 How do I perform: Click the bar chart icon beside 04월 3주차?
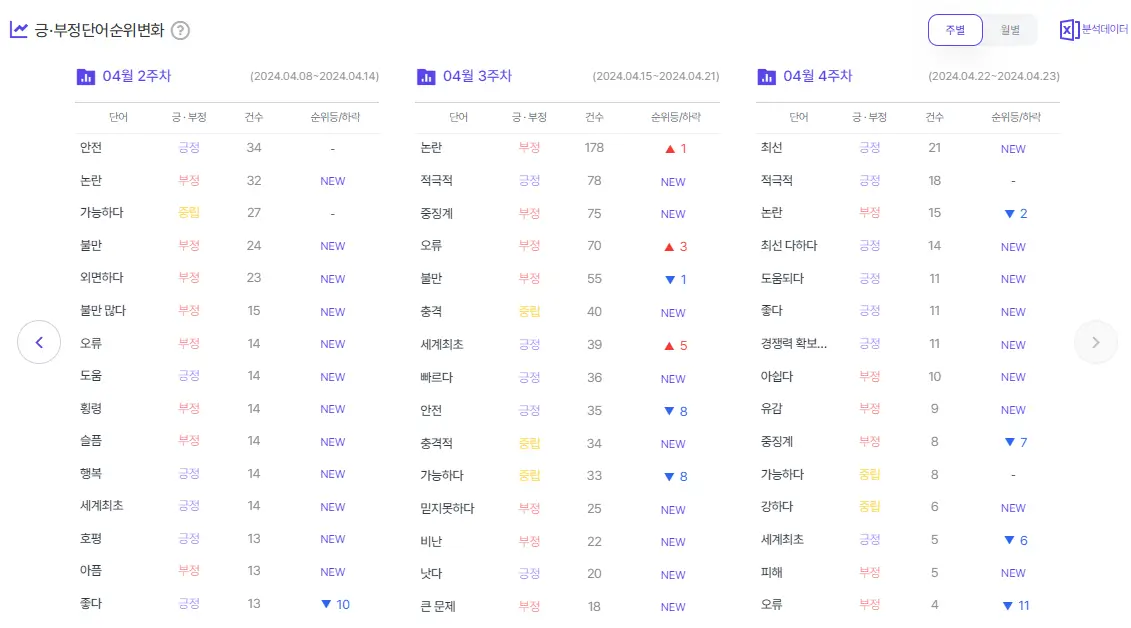pyautogui.click(x=426, y=76)
